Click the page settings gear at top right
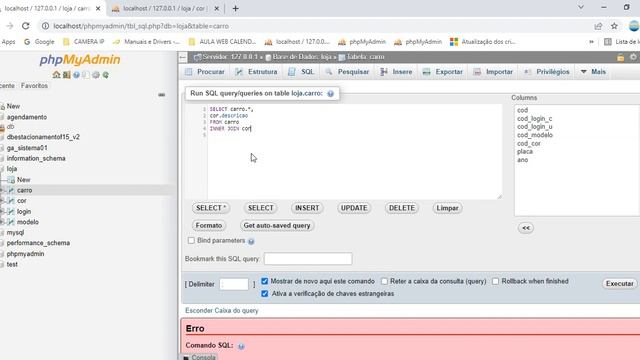Viewport: 640px width, 360px height. pyautogui.click(x=633, y=57)
